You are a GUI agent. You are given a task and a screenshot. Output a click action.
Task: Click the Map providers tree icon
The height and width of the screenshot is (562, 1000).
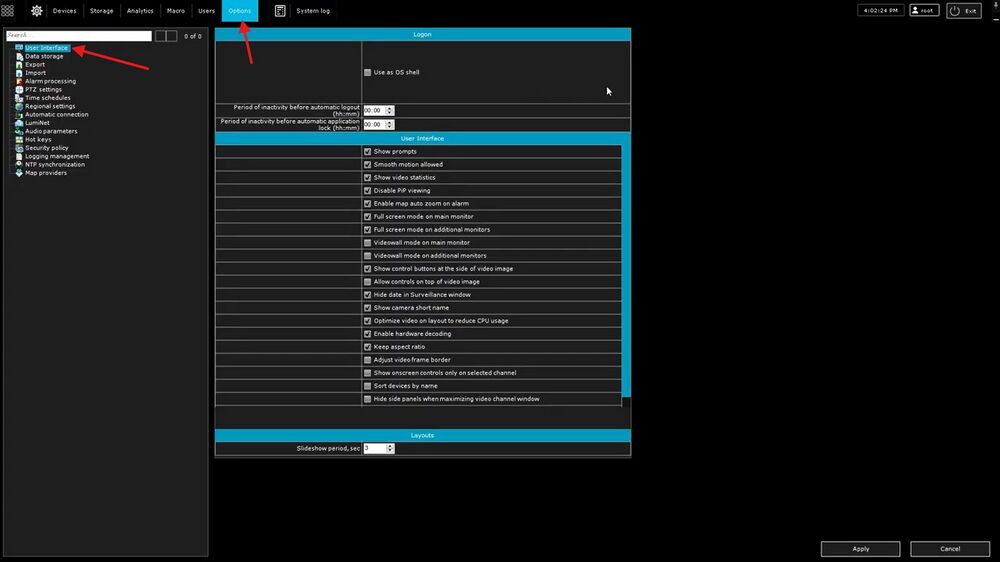coord(19,172)
